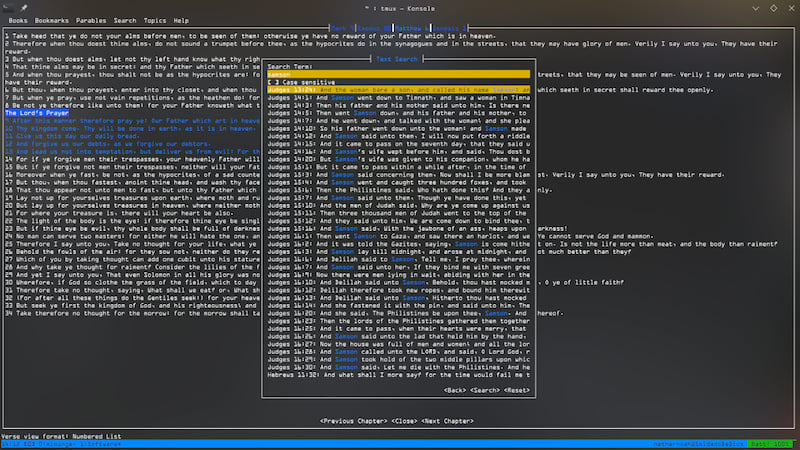This screenshot has height=450, width=800.
Task: Select the Judges 15:7 search result
Action: coord(398,198)
